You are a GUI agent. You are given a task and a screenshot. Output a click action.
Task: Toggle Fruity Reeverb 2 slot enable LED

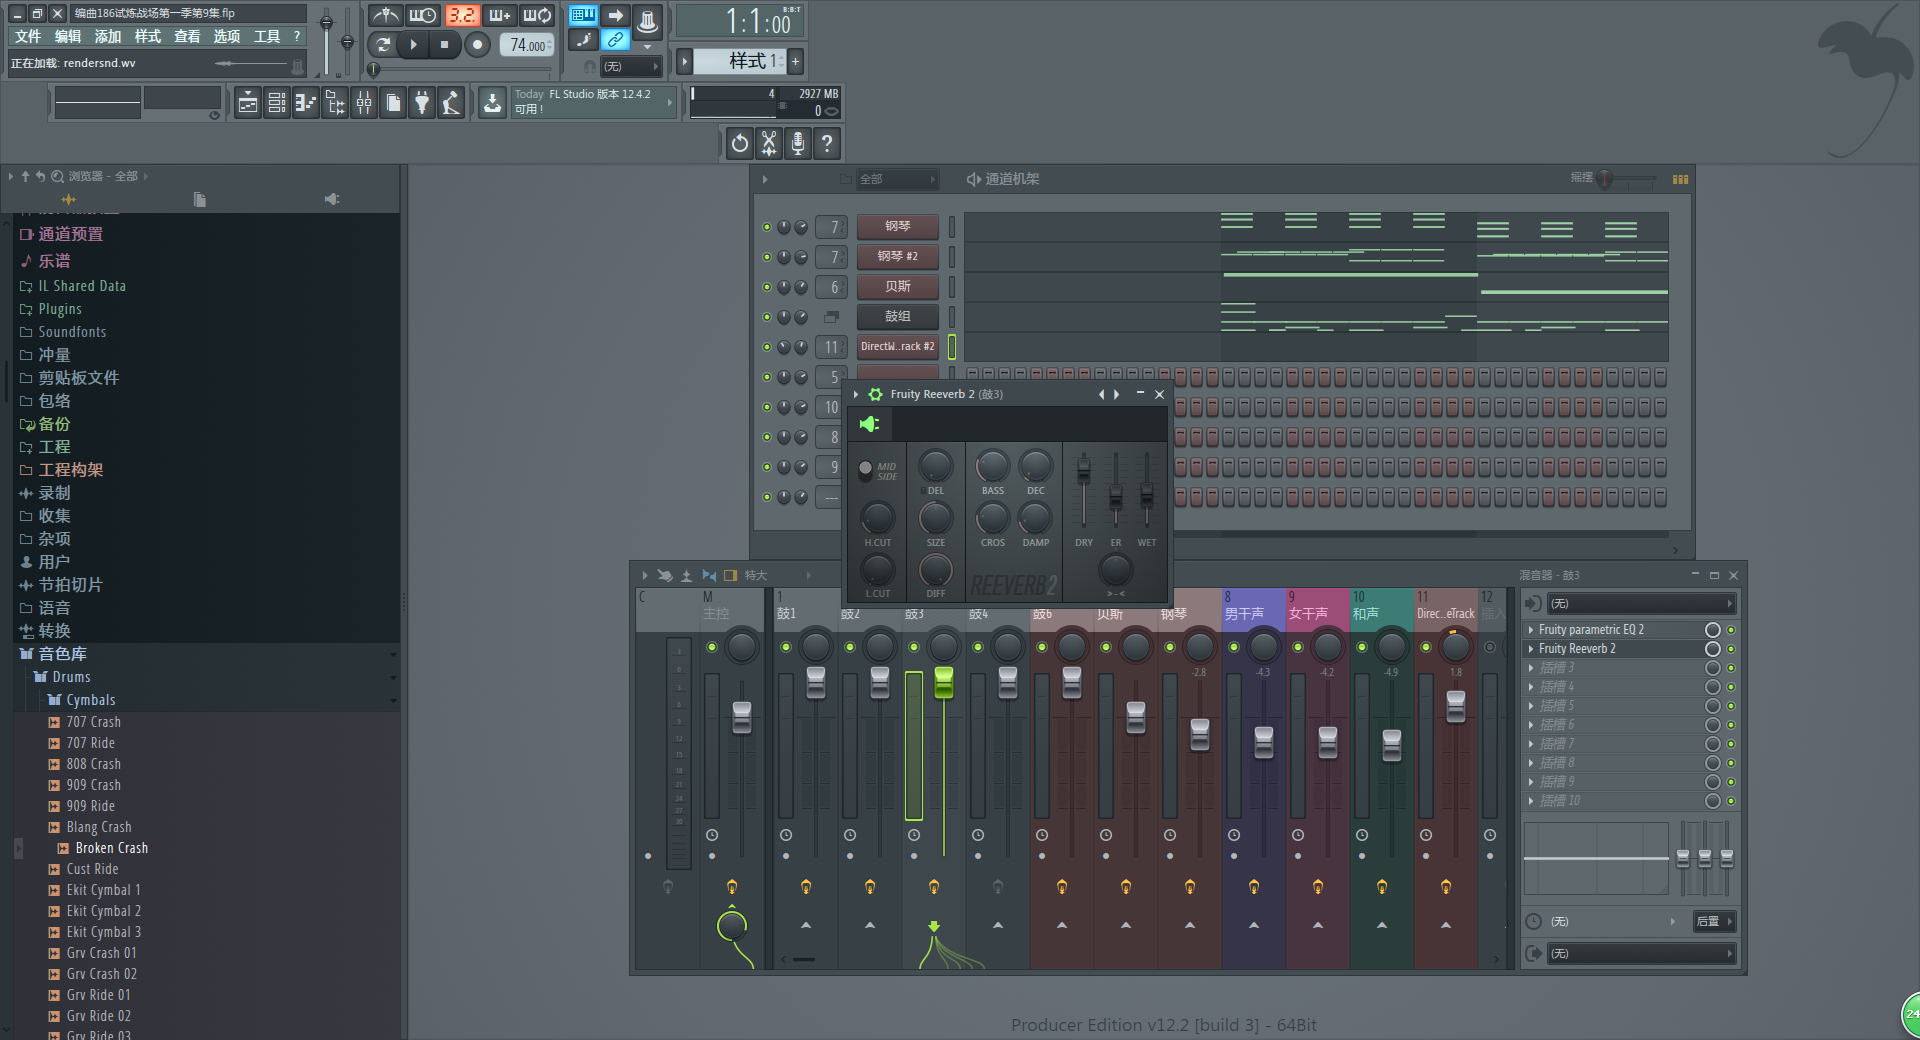pyautogui.click(x=1731, y=649)
